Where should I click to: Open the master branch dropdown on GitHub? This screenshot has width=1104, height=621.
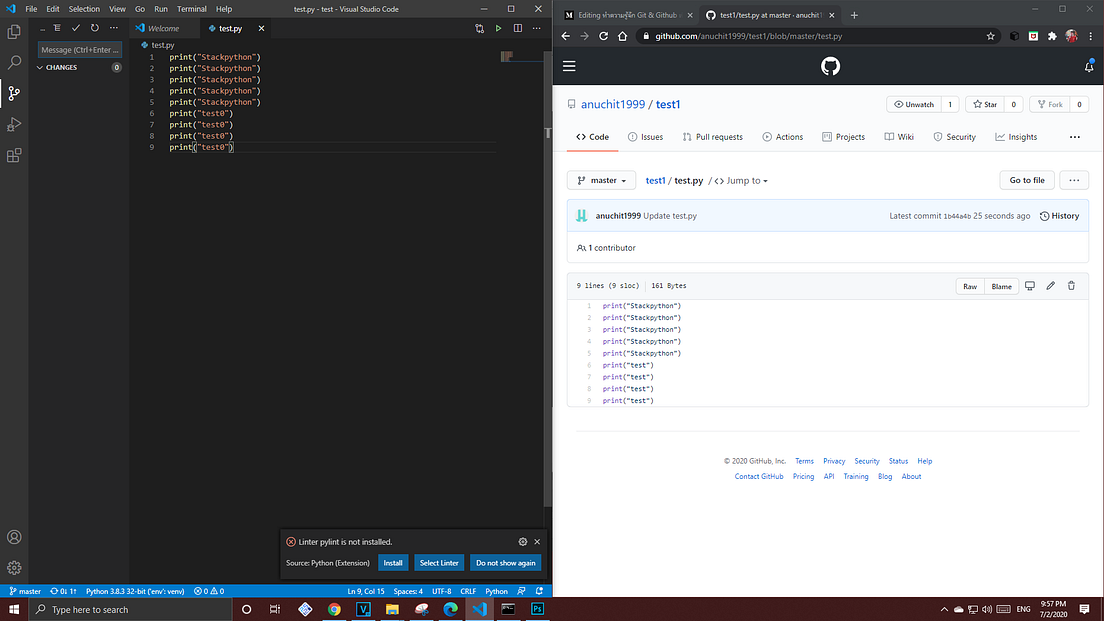click(601, 180)
